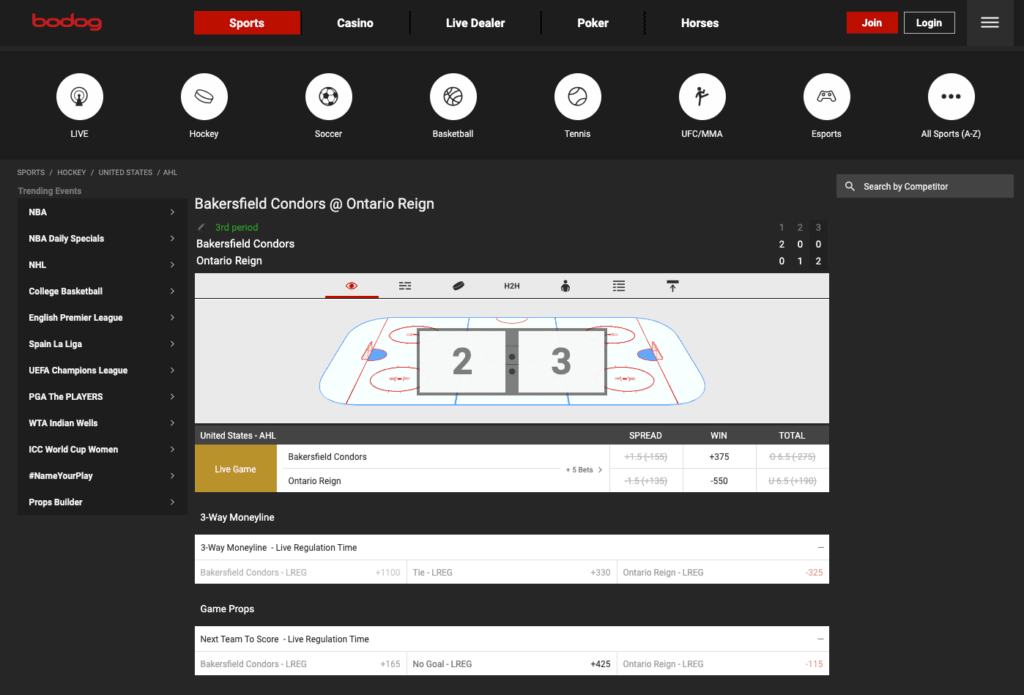Choose the Soccer ball icon
This screenshot has width=1024, height=695.
tap(328, 97)
